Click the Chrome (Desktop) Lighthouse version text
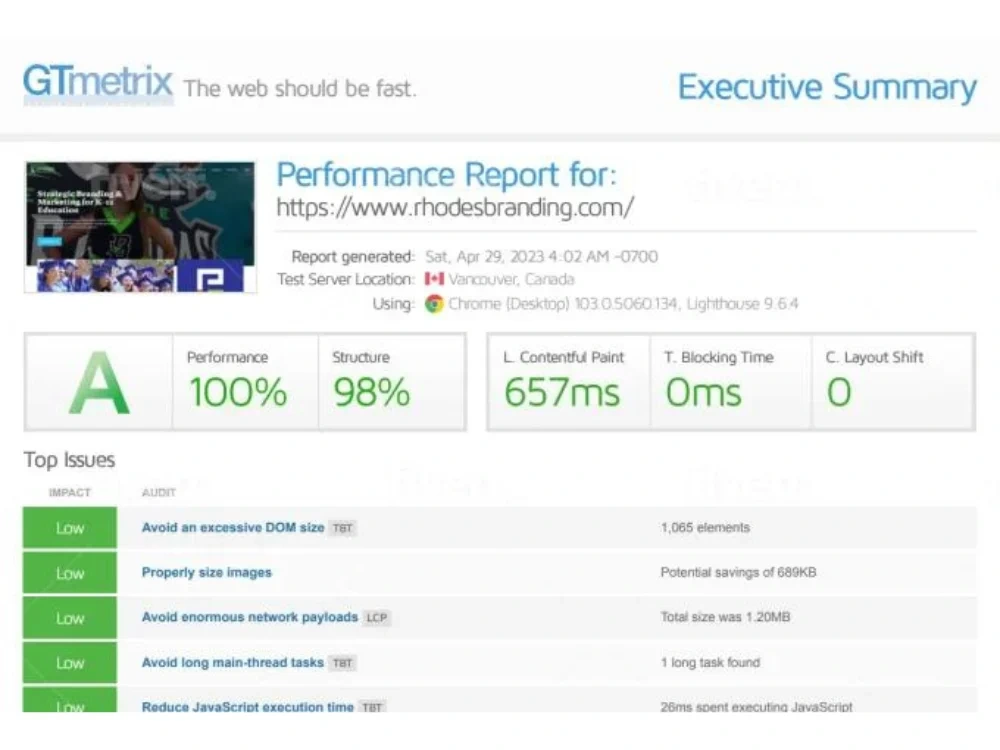Viewport: 1000px width, 750px height. pyautogui.click(x=623, y=304)
